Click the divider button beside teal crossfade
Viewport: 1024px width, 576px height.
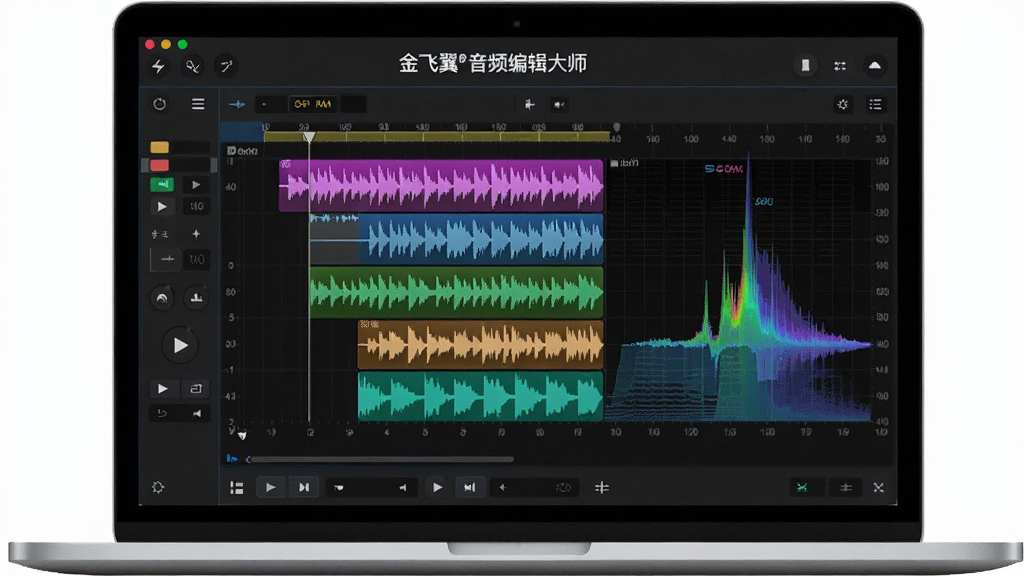pyautogui.click(x=846, y=488)
